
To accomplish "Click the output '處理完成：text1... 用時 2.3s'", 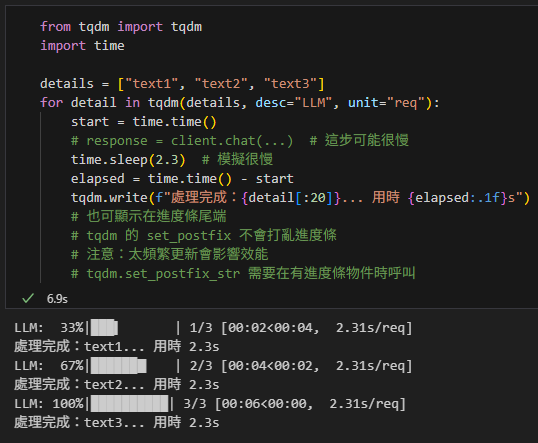I will click(x=117, y=347).
